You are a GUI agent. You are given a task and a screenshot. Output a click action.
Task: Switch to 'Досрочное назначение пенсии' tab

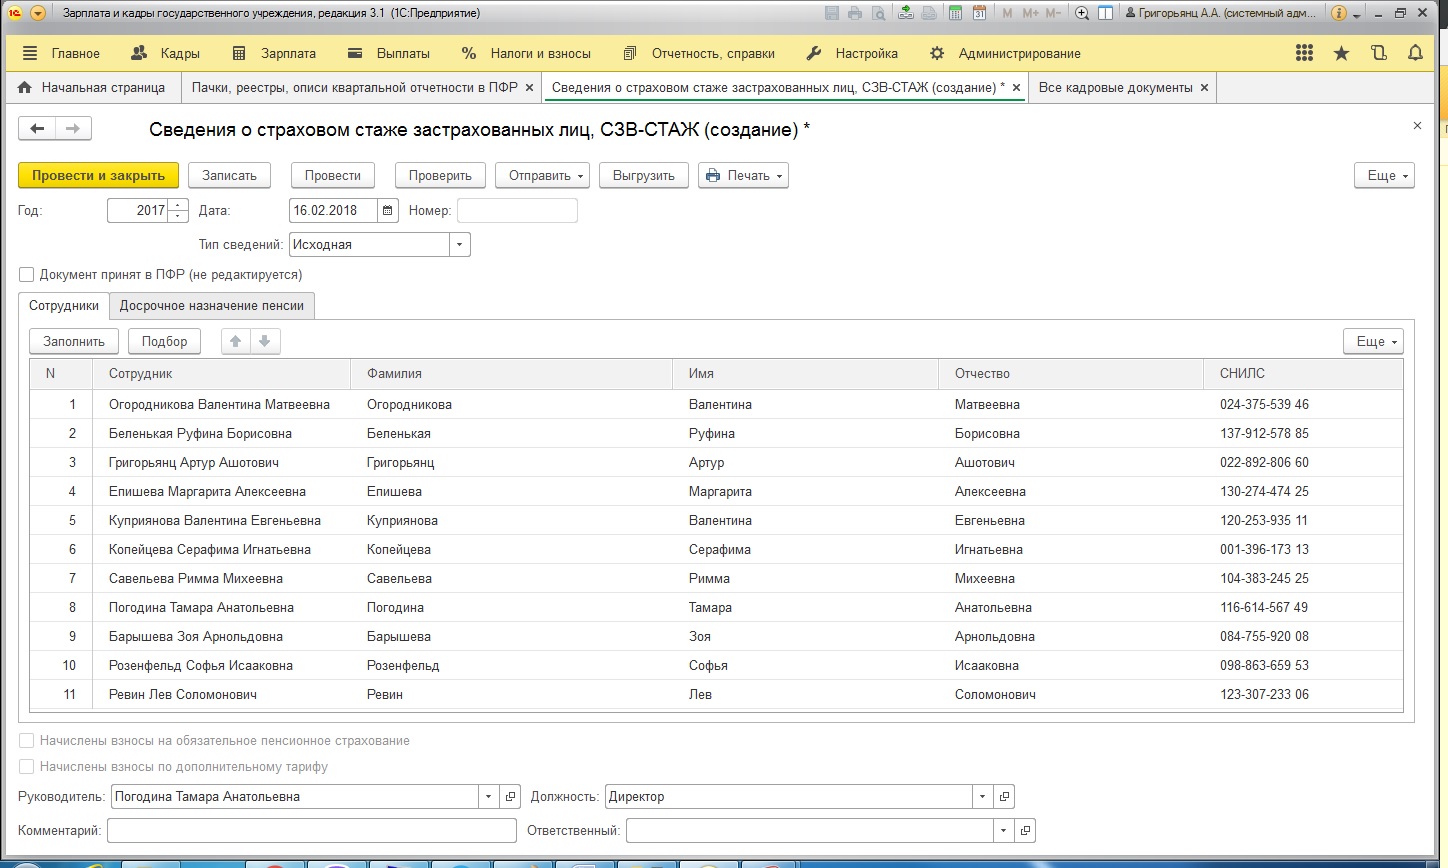(x=212, y=306)
